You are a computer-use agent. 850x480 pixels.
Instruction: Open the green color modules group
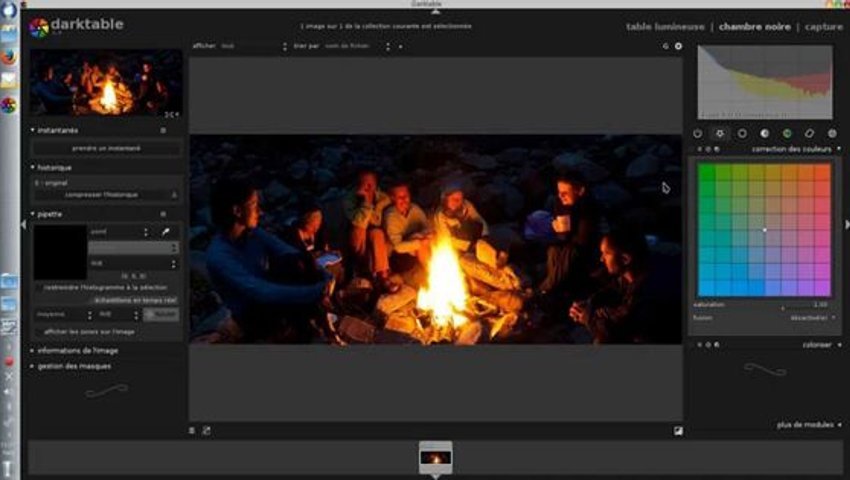pos(787,133)
